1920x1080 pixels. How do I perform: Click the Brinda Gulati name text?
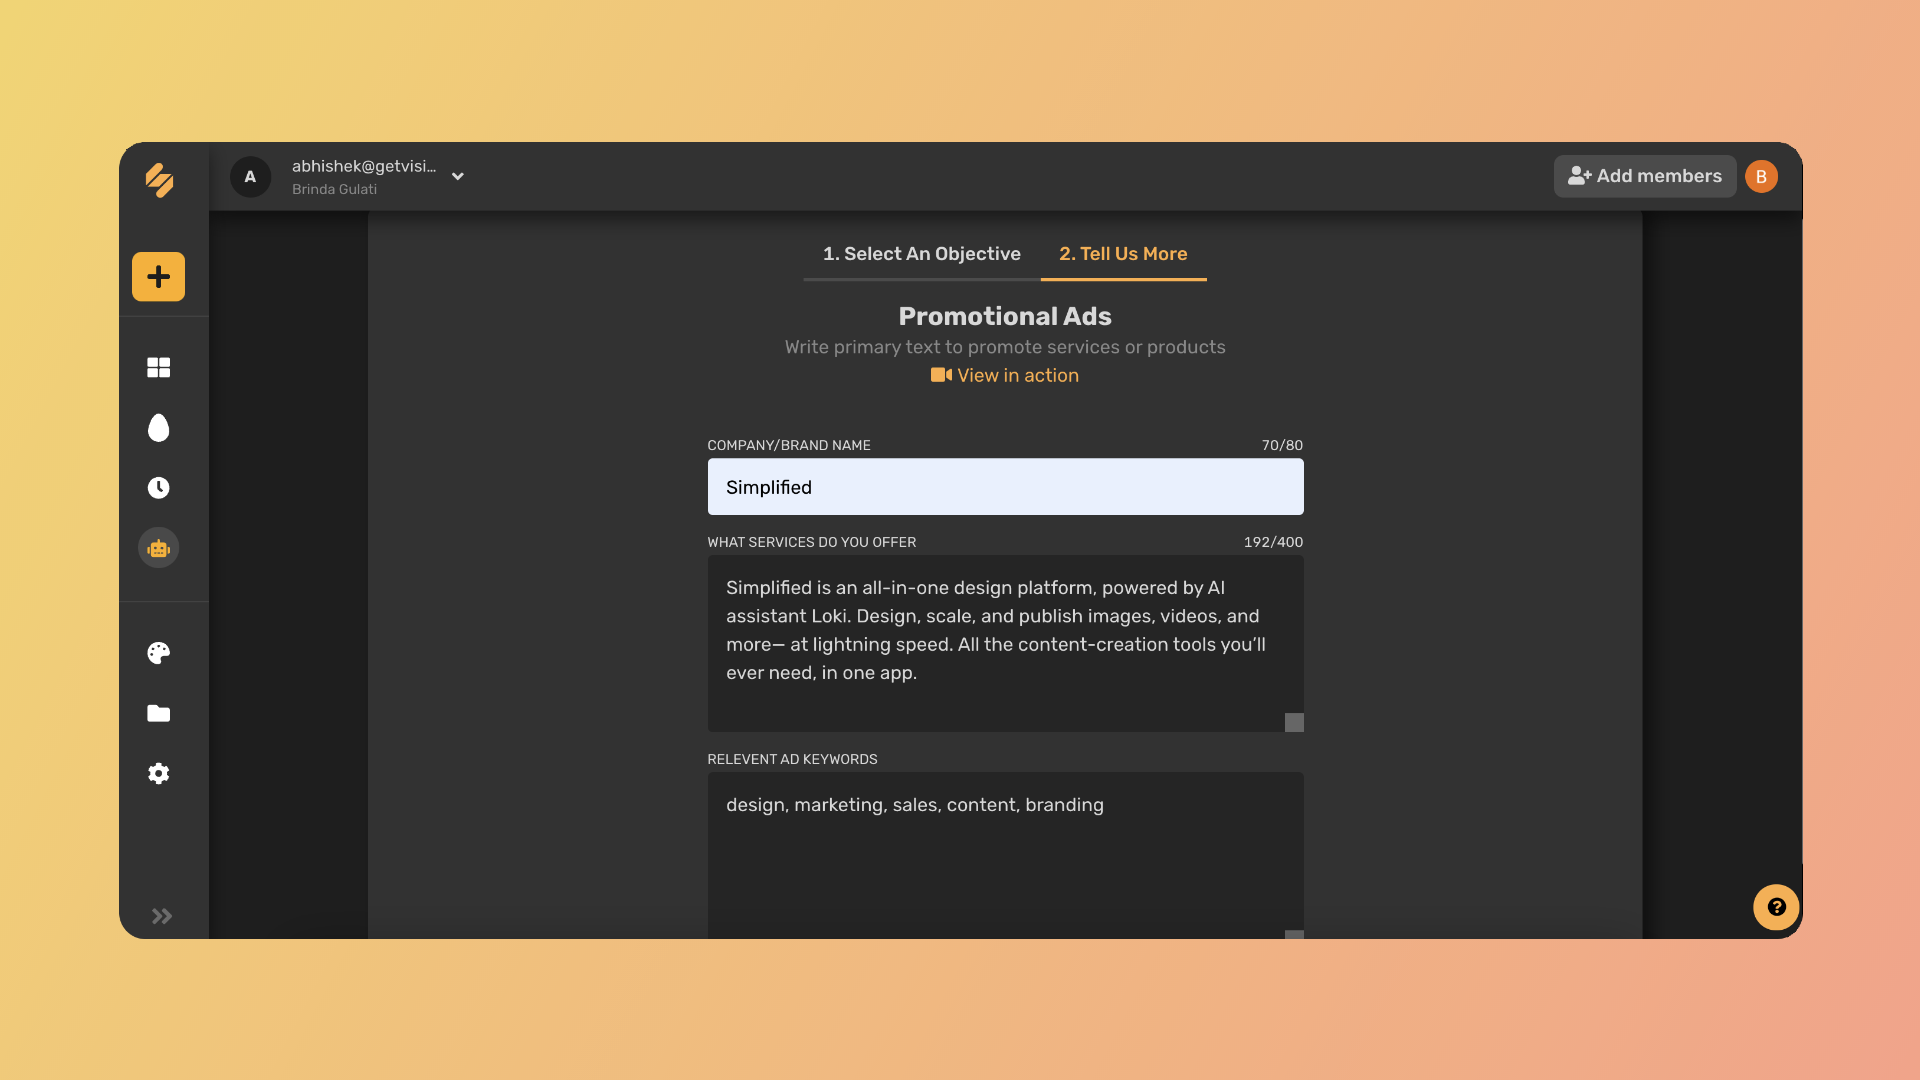tap(334, 189)
